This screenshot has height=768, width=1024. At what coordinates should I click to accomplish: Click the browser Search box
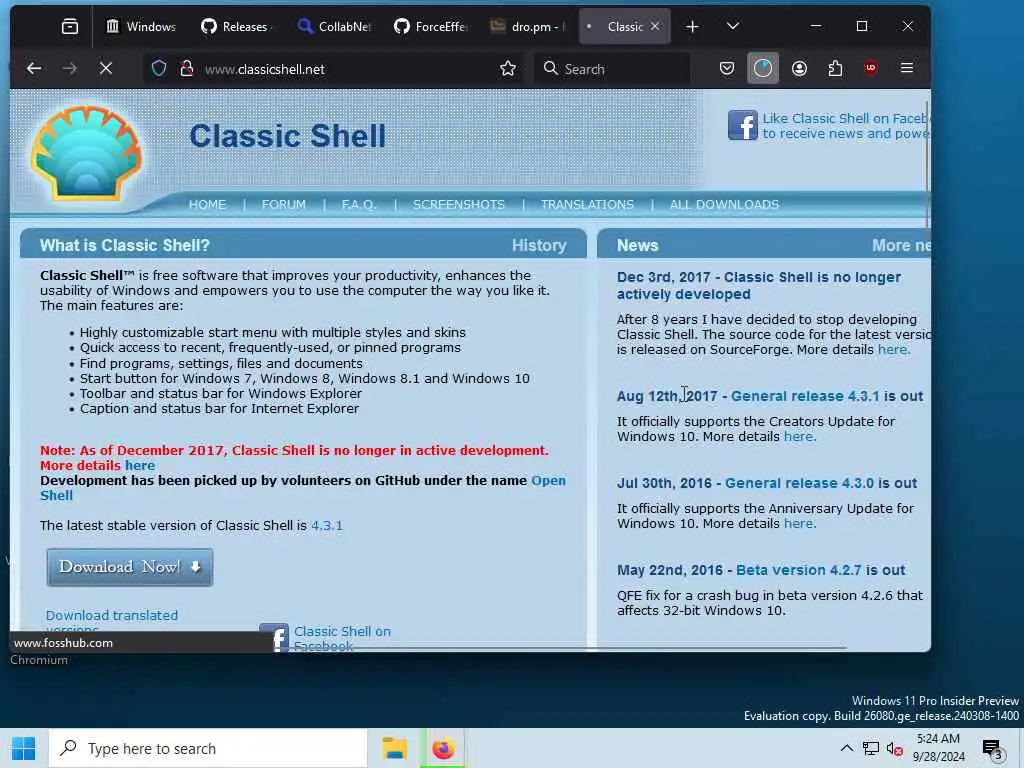coord(613,69)
